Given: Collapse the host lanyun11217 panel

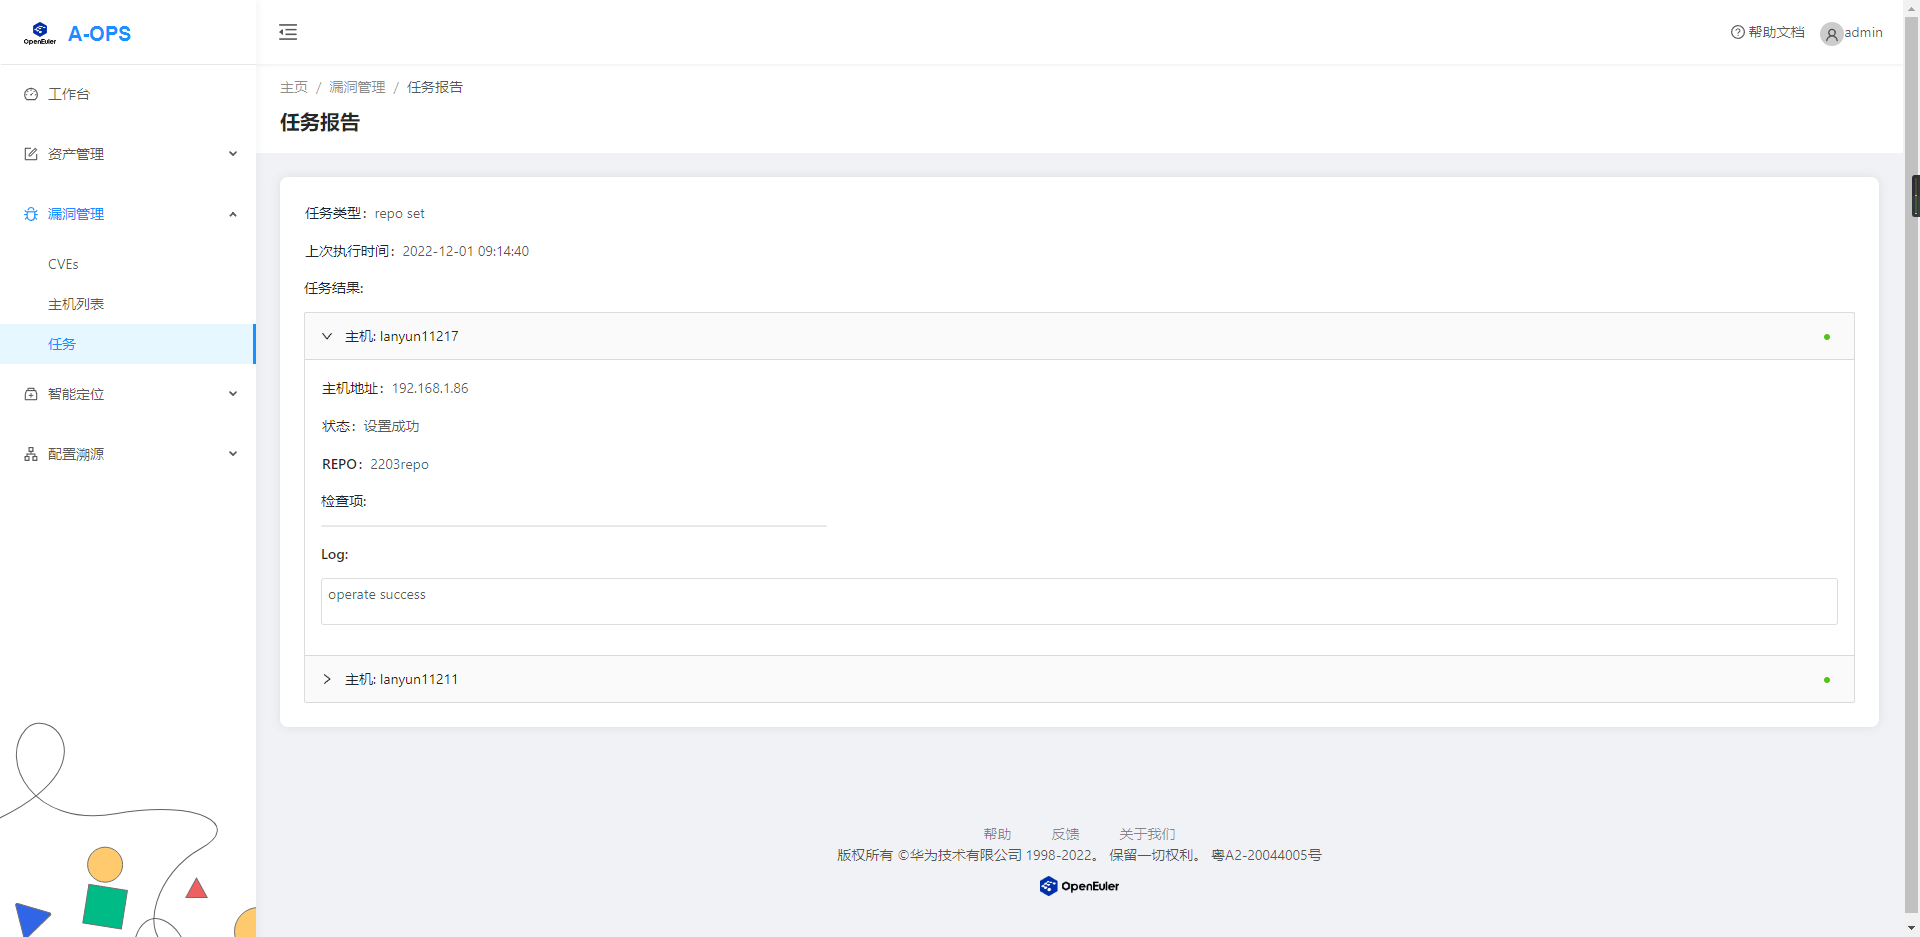Looking at the screenshot, I should coord(327,336).
